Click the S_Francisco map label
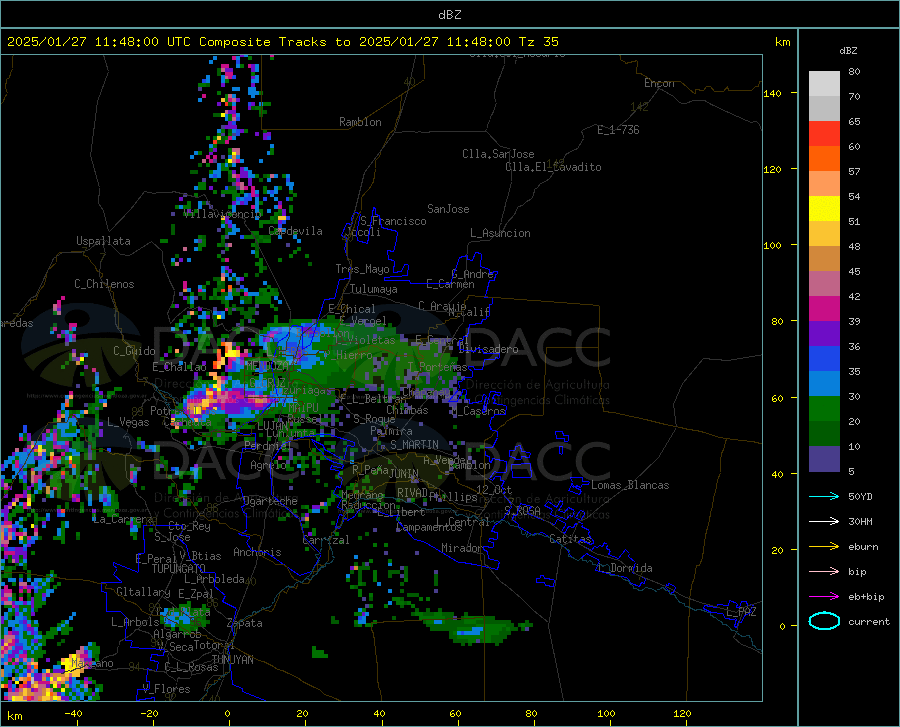 [393, 221]
